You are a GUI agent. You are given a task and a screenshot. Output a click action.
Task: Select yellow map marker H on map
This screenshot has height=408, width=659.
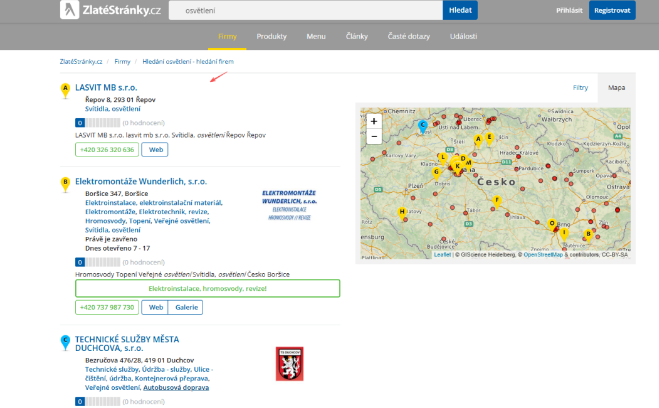402,212
